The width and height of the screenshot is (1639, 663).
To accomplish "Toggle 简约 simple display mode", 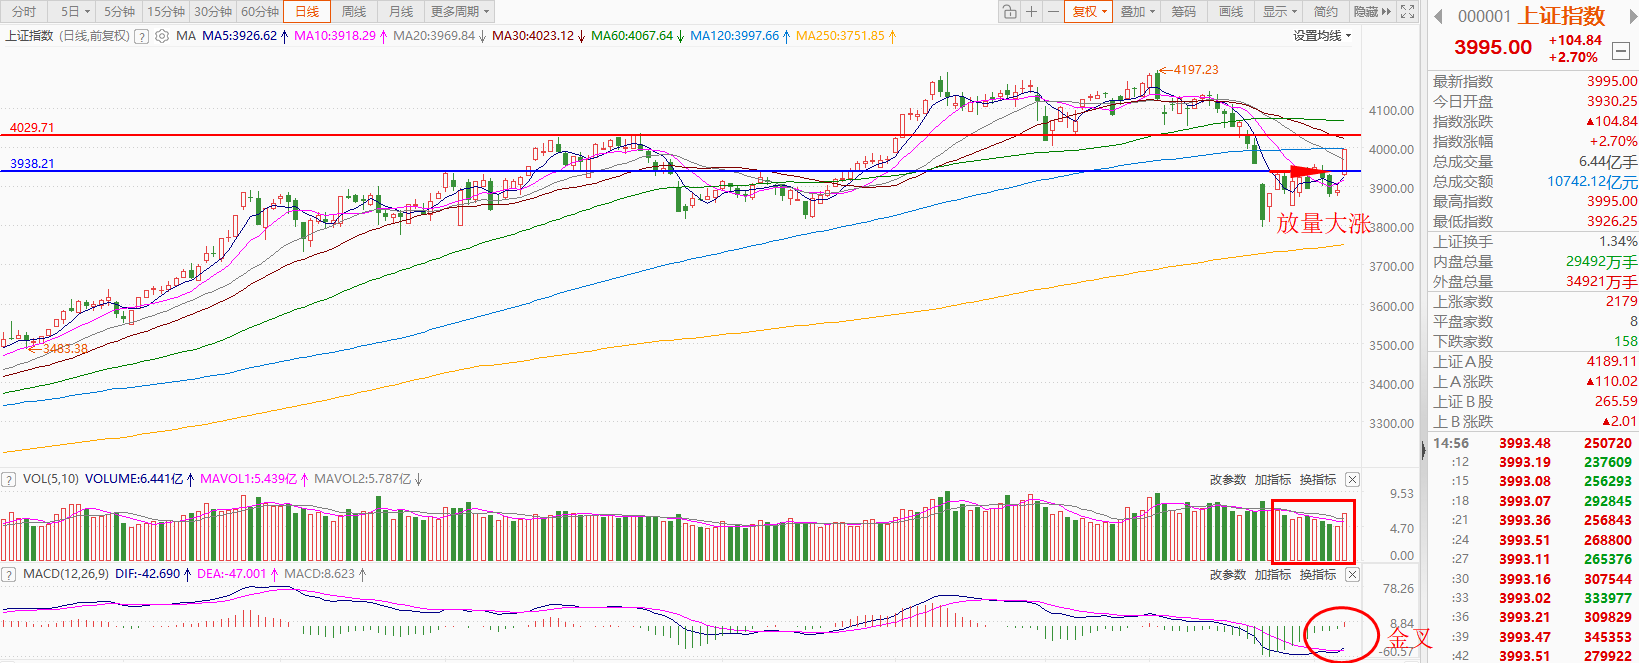I will tap(1326, 12).
